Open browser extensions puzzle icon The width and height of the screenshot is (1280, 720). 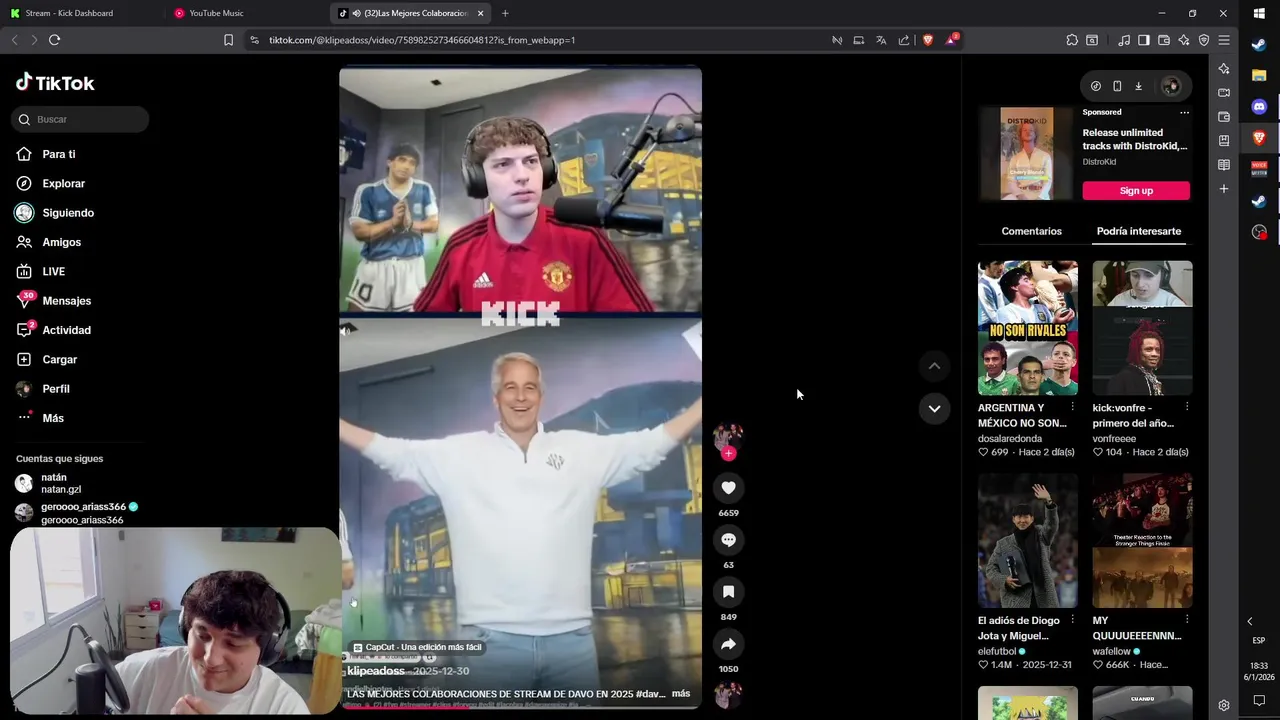pos(1072,40)
